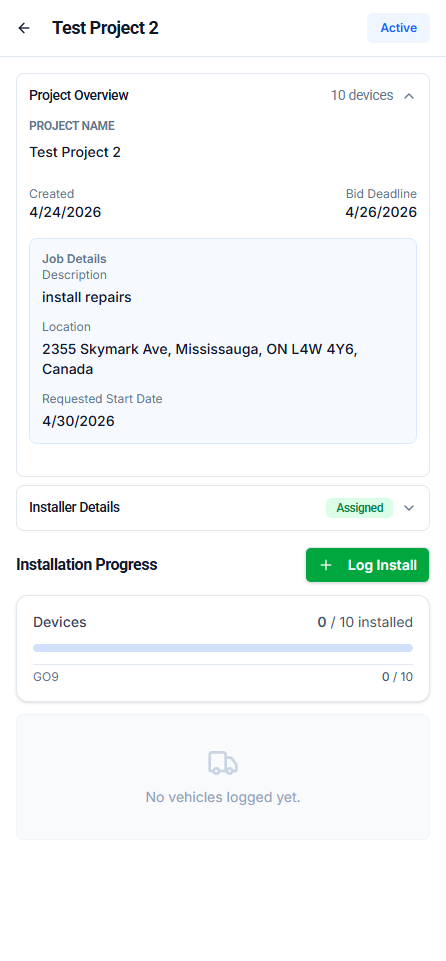This screenshot has height=961, width=446.
Task: Click the Bid Deadline date 4/26/2026
Action: click(x=381, y=213)
